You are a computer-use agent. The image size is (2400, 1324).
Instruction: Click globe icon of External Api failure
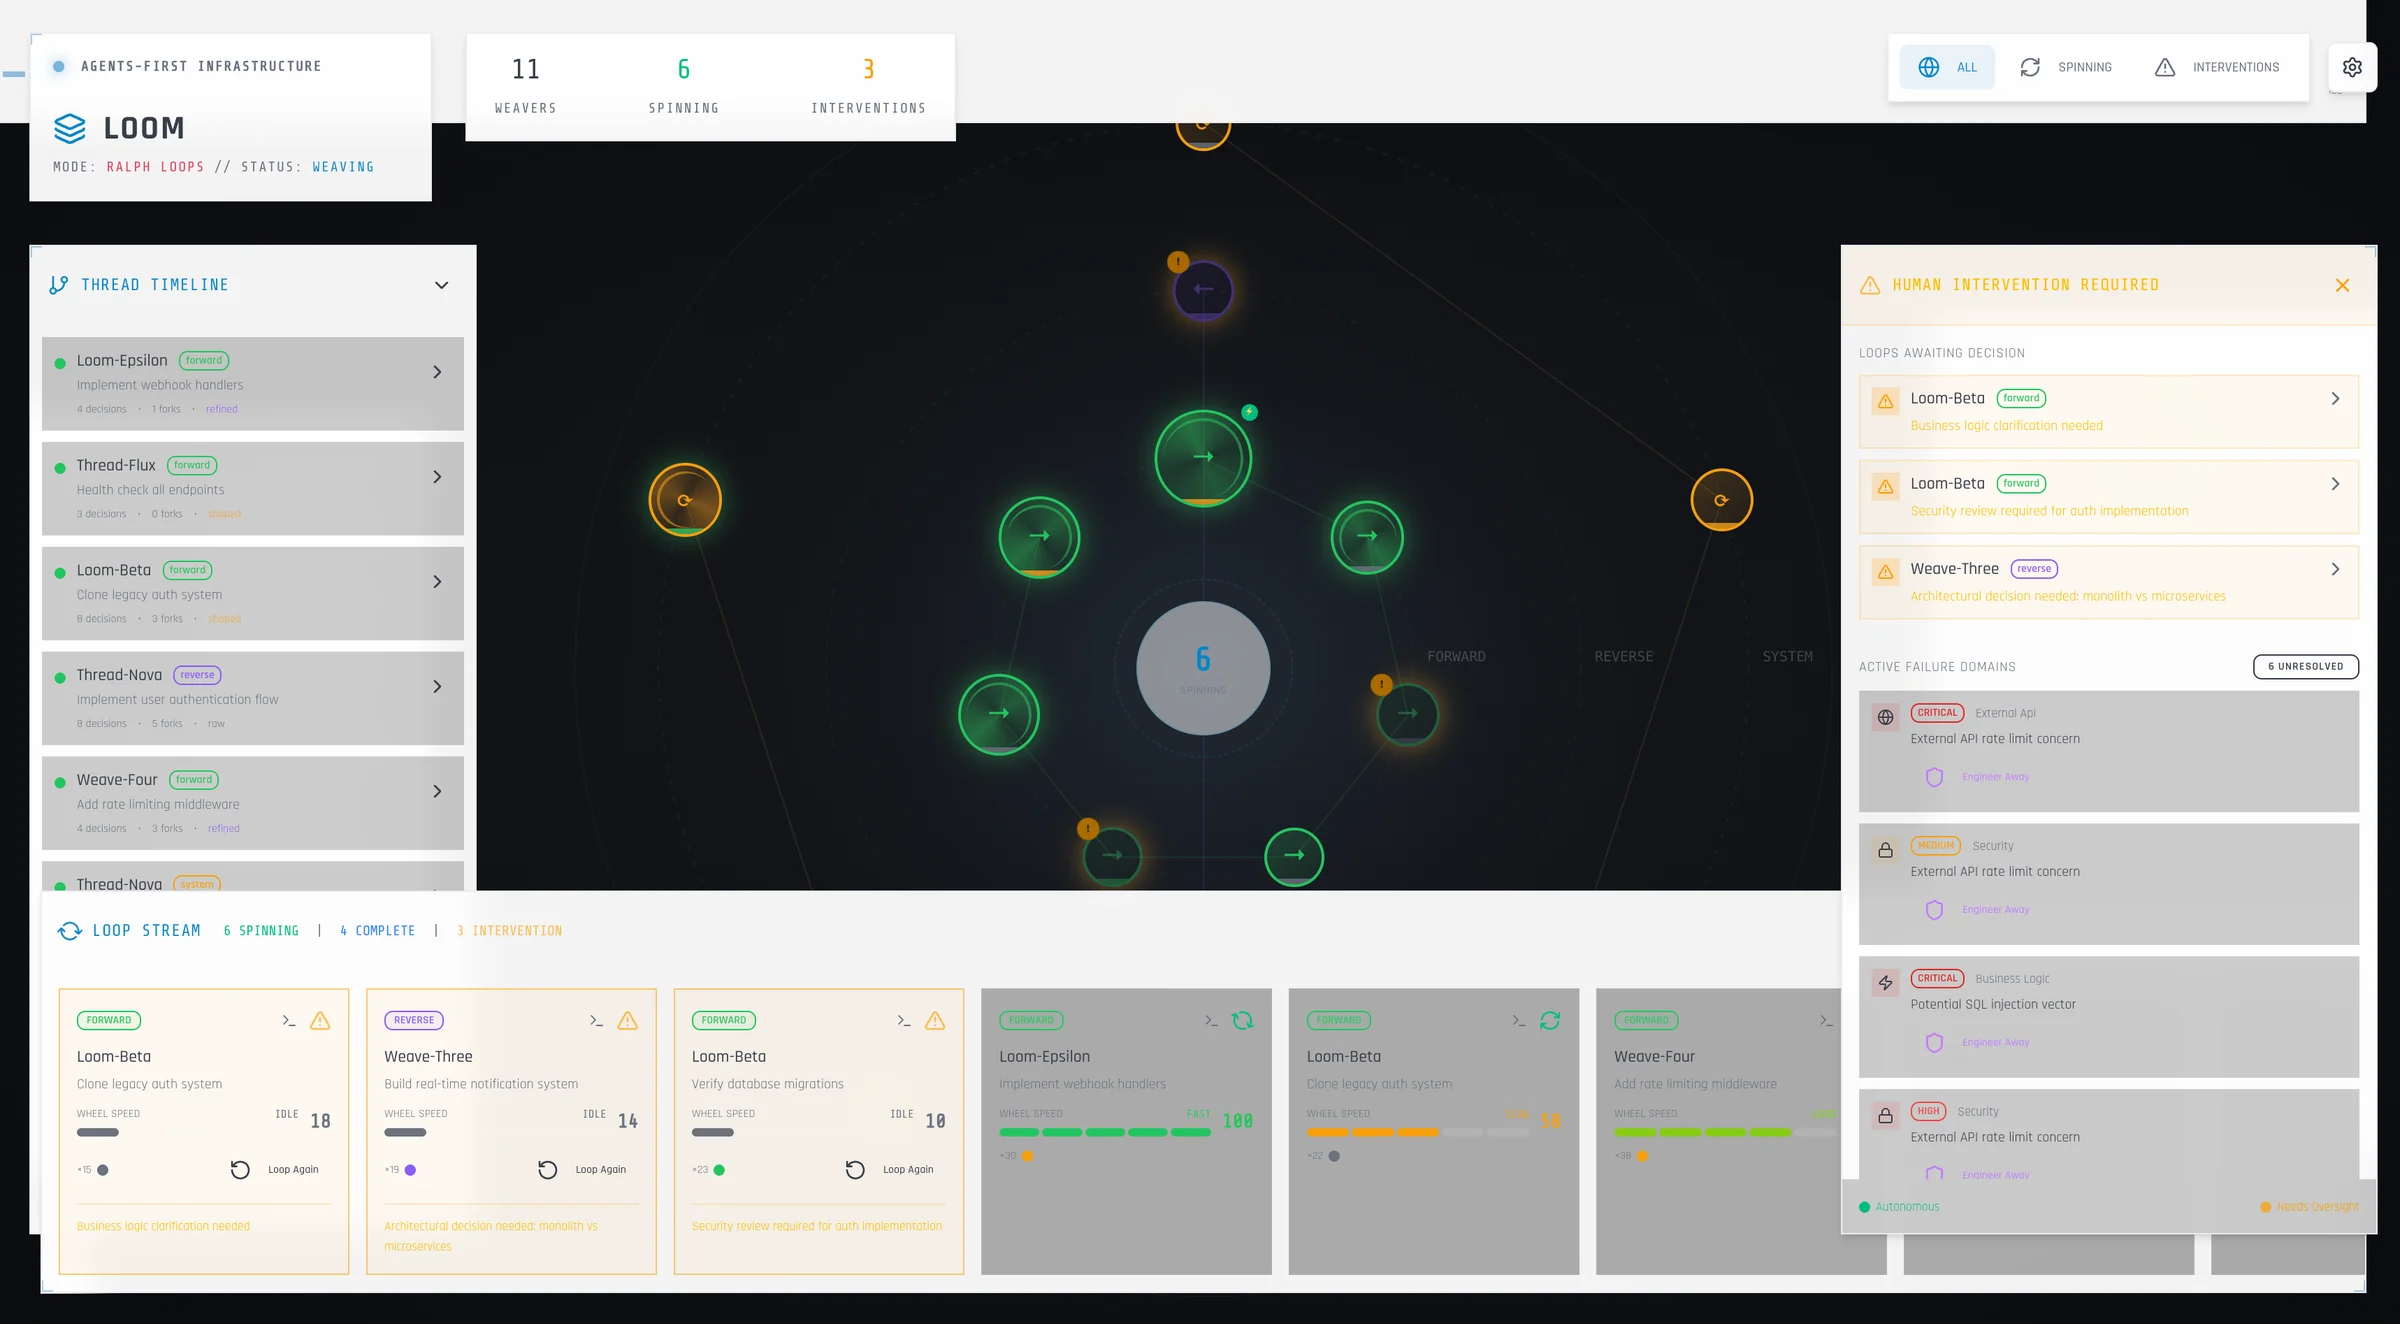[x=1886, y=717]
